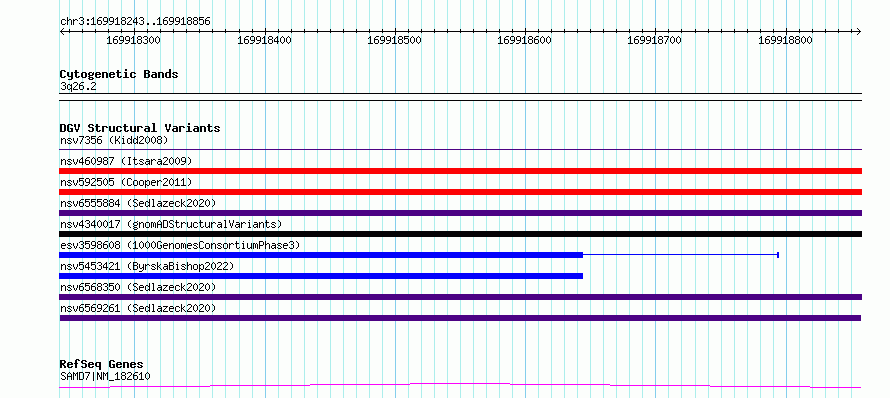The image size is (890, 398).
Task: Click the blue bar for nsv5453421
Action: (321, 276)
